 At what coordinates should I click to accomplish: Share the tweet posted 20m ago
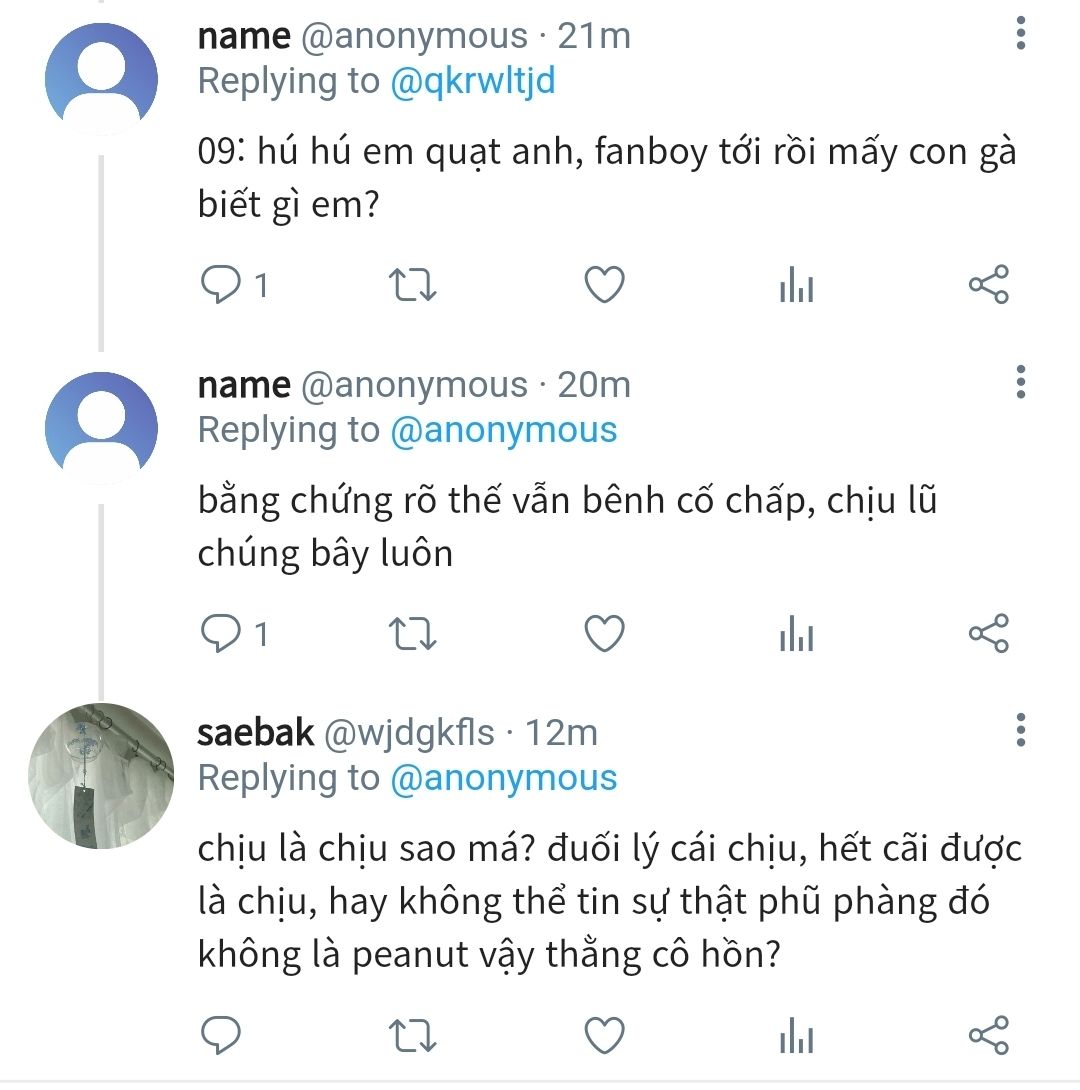(989, 634)
